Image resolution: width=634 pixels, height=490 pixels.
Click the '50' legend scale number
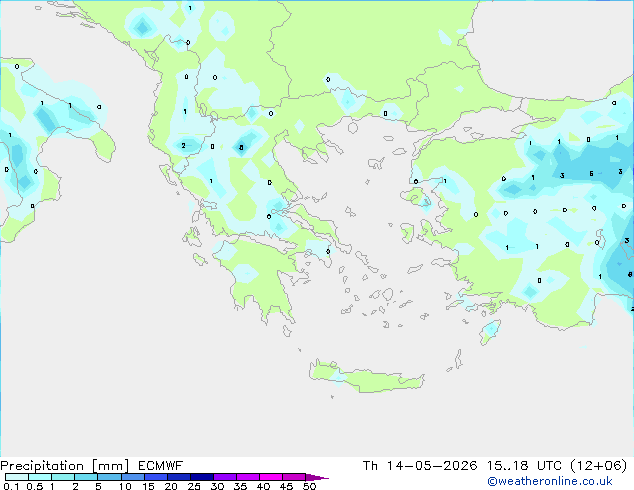tap(309, 486)
